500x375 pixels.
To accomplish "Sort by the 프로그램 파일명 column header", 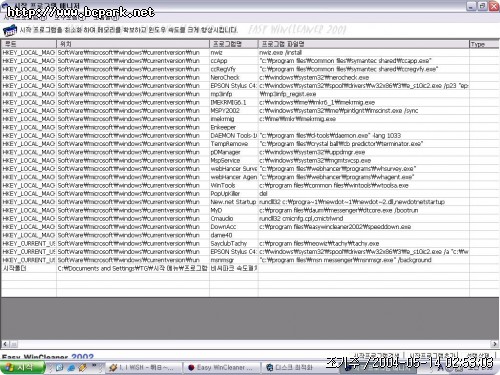I will [363, 44].
